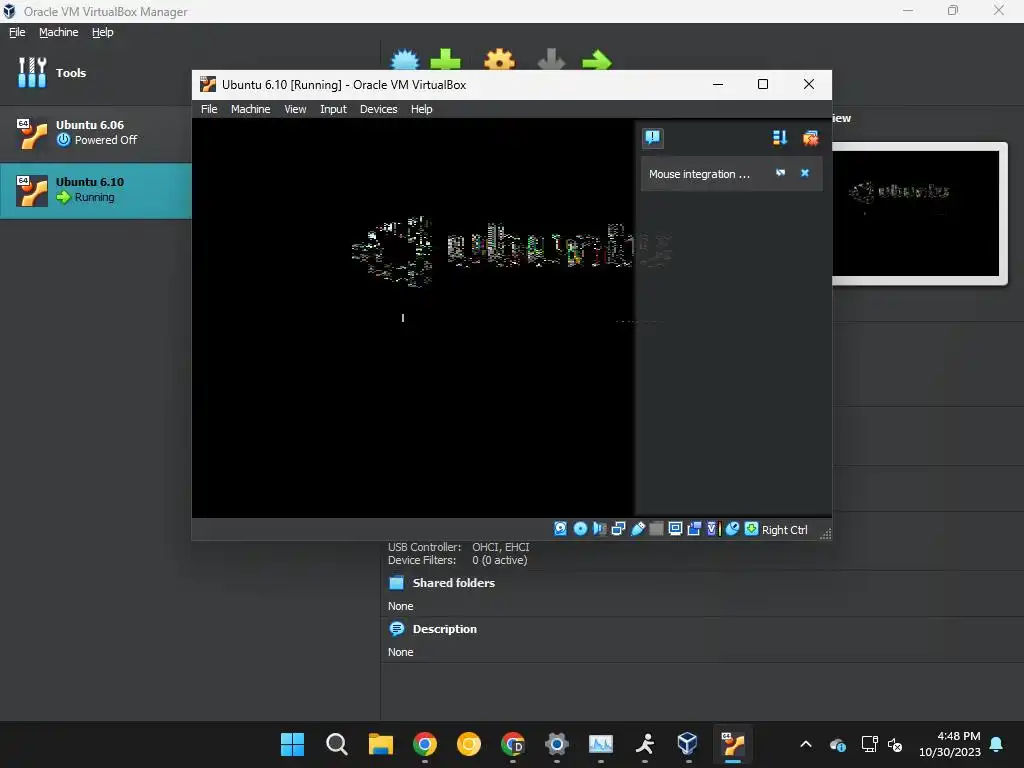This screenshot has height=768, width=1024.
Task: Click the network adapters status icon
Action: click(x=618, y=529)
